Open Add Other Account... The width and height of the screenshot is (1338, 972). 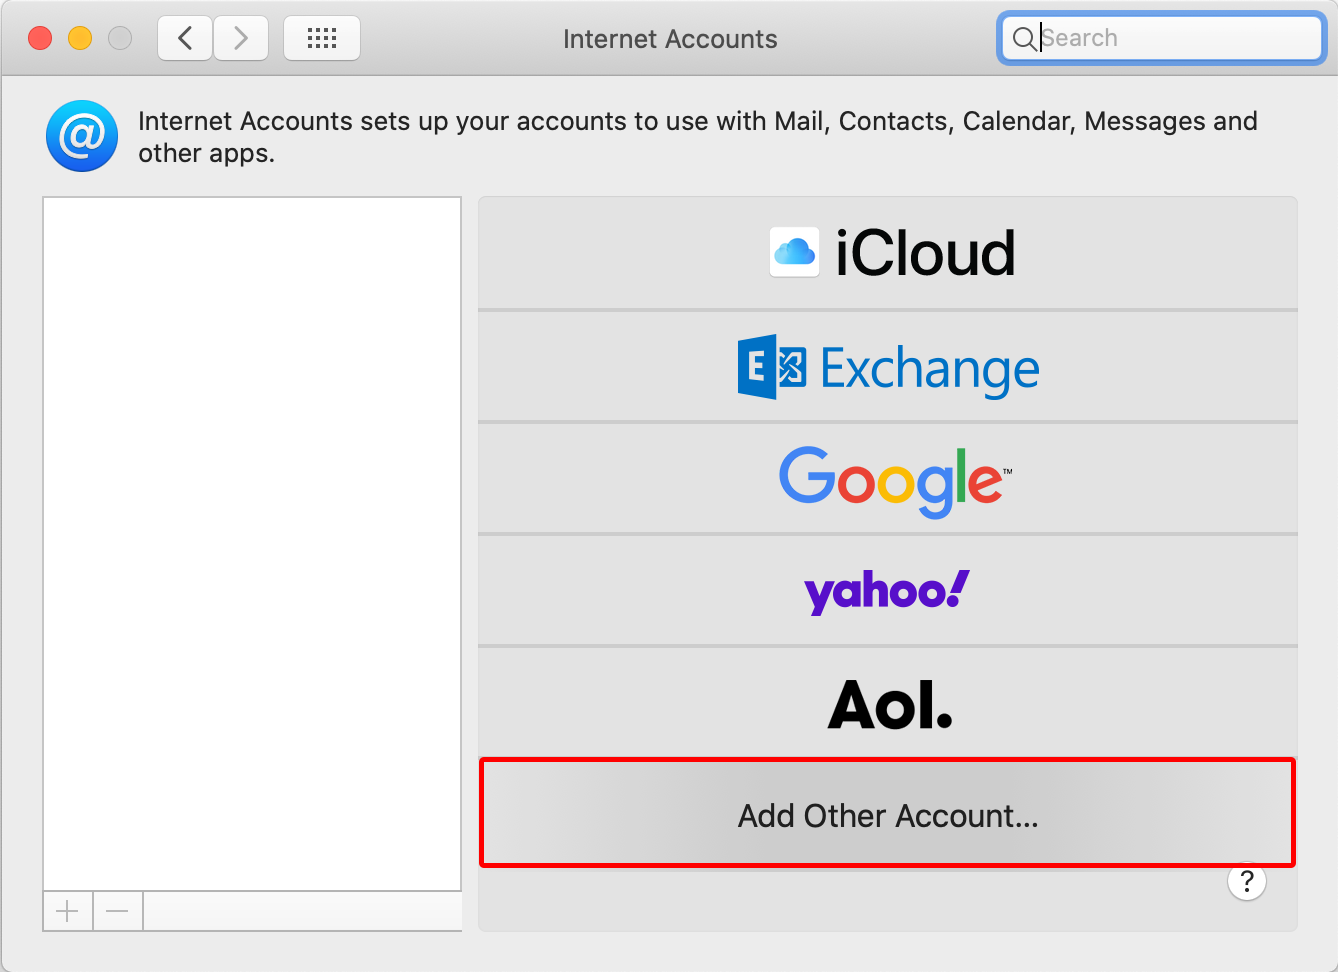click(x=888, y=813)
